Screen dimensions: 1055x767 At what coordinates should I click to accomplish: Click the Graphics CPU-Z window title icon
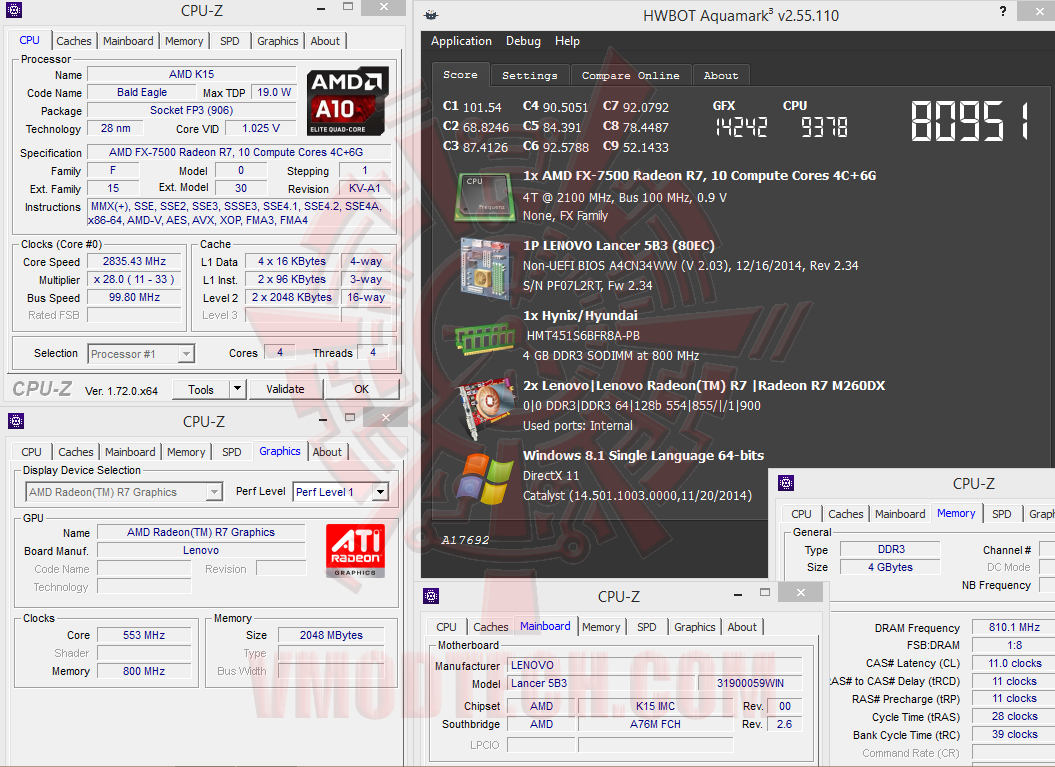click(x=16, y=421)
